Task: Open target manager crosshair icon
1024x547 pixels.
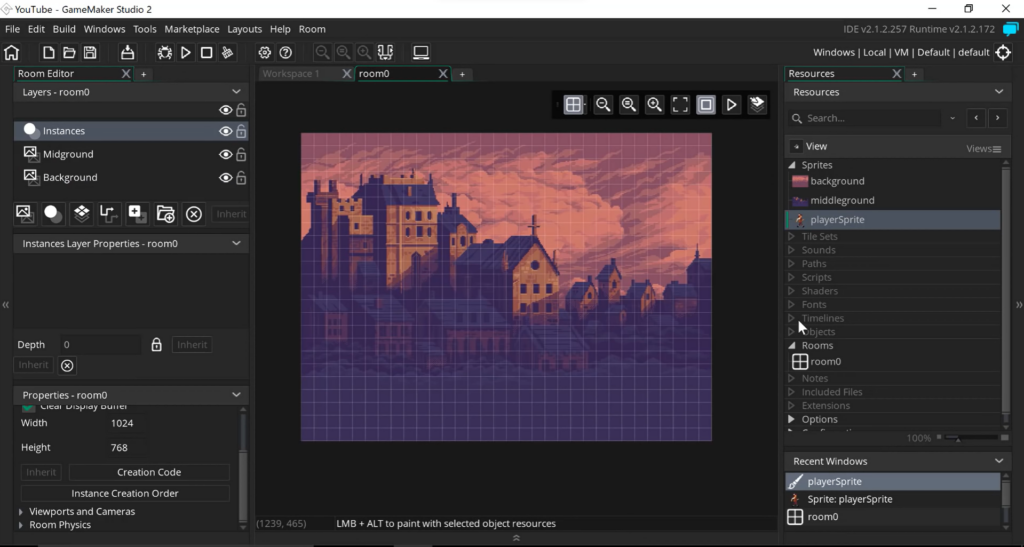Action: pos(1003,52)
